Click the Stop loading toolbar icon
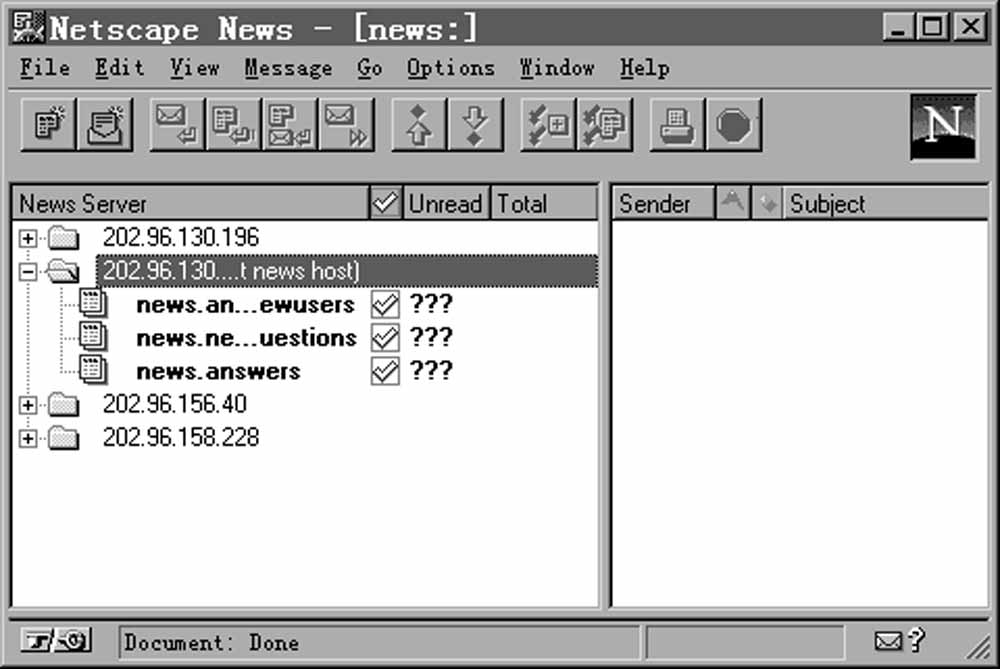The image size is (1000, 669). [734, 124]
